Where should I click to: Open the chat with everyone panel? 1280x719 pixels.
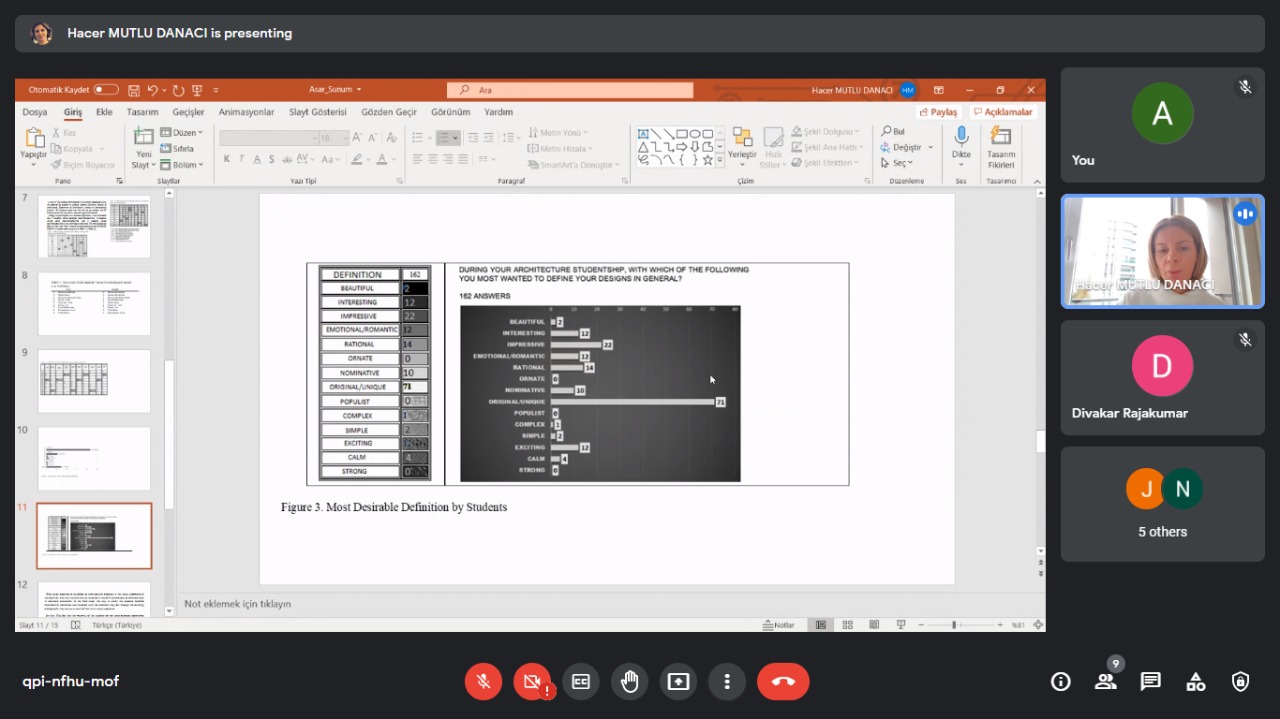click(x=1151, y=681)
